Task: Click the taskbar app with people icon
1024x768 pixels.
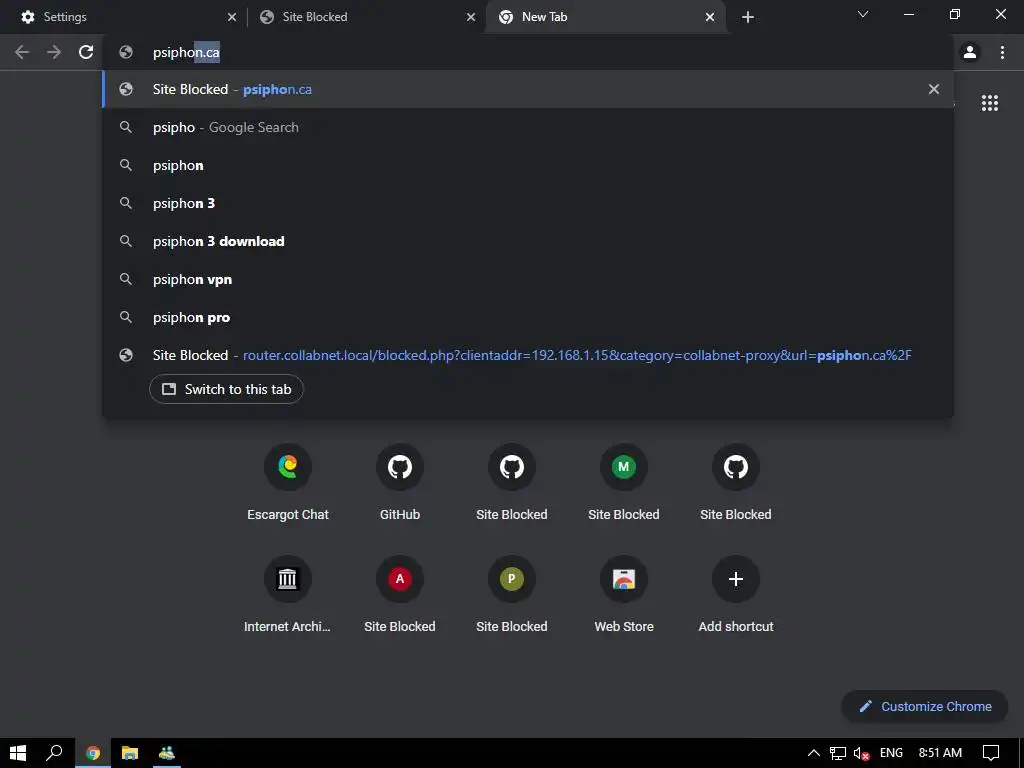Action: coord(167,753)
